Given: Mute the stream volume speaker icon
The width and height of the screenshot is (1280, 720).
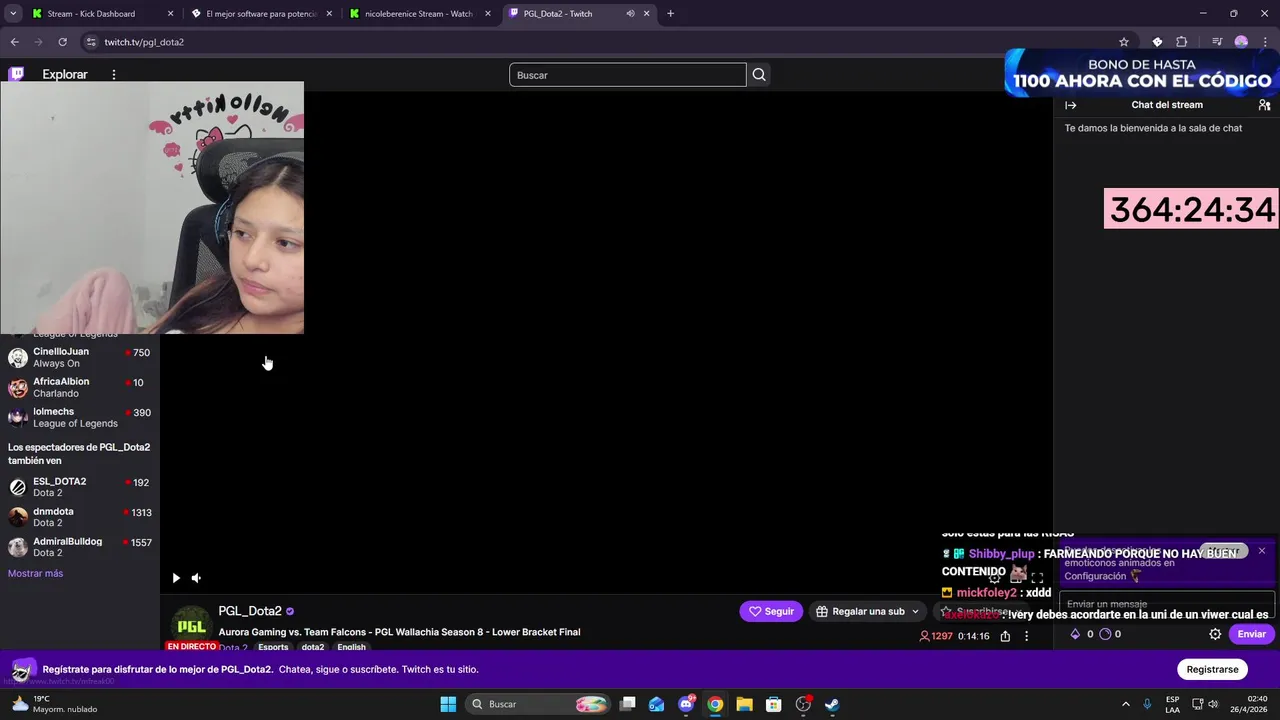Looking at the screenshot, I should coord(196,578).
